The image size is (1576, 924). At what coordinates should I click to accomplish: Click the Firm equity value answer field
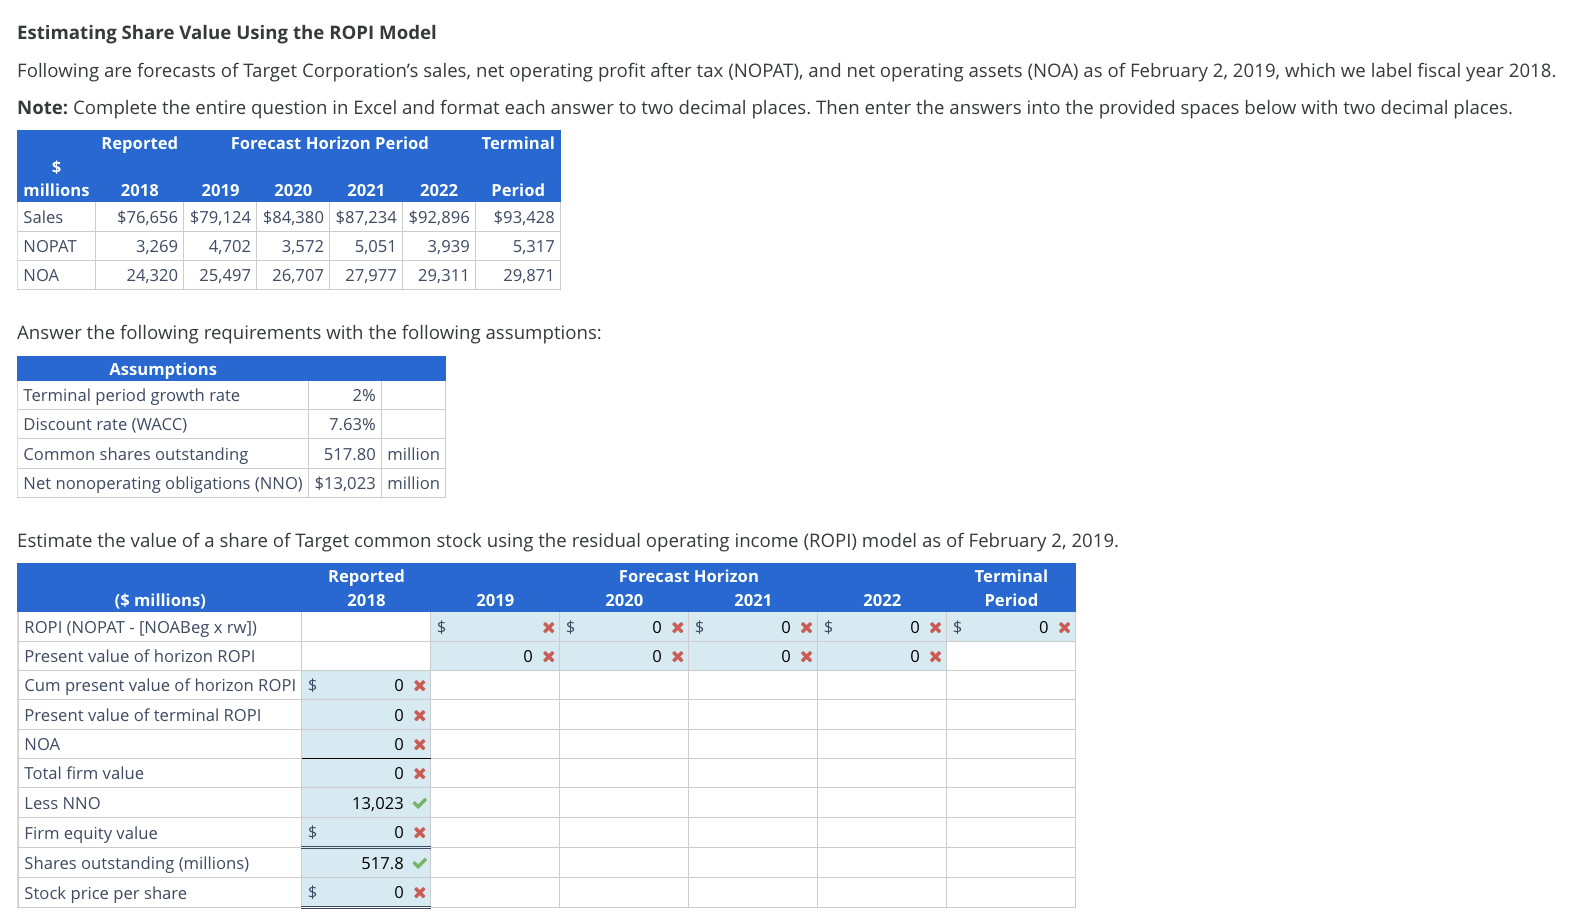(366, 832)
